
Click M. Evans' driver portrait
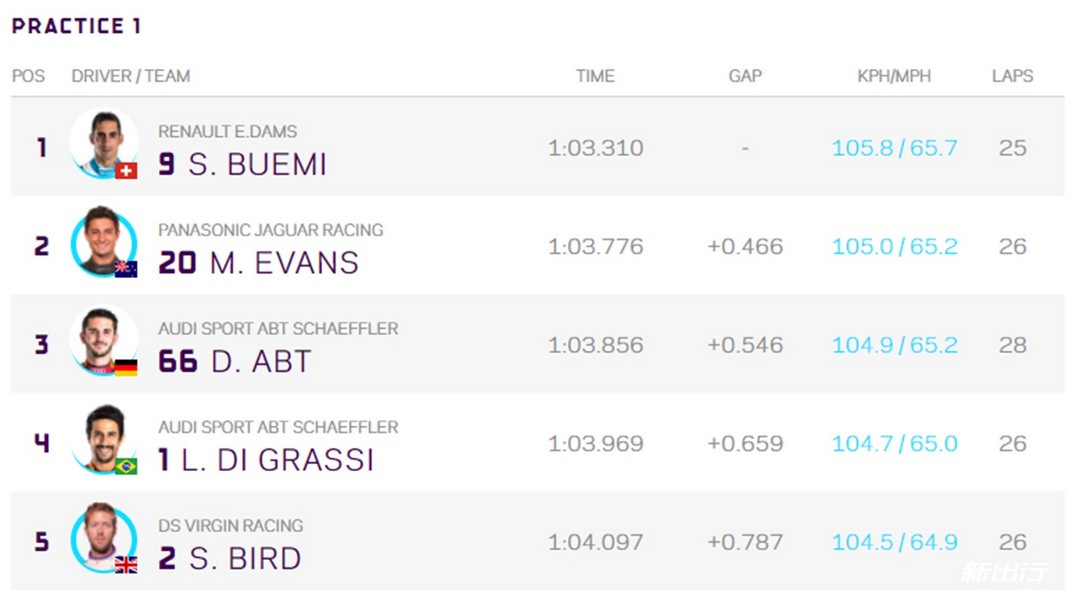[x=104, y=243]
